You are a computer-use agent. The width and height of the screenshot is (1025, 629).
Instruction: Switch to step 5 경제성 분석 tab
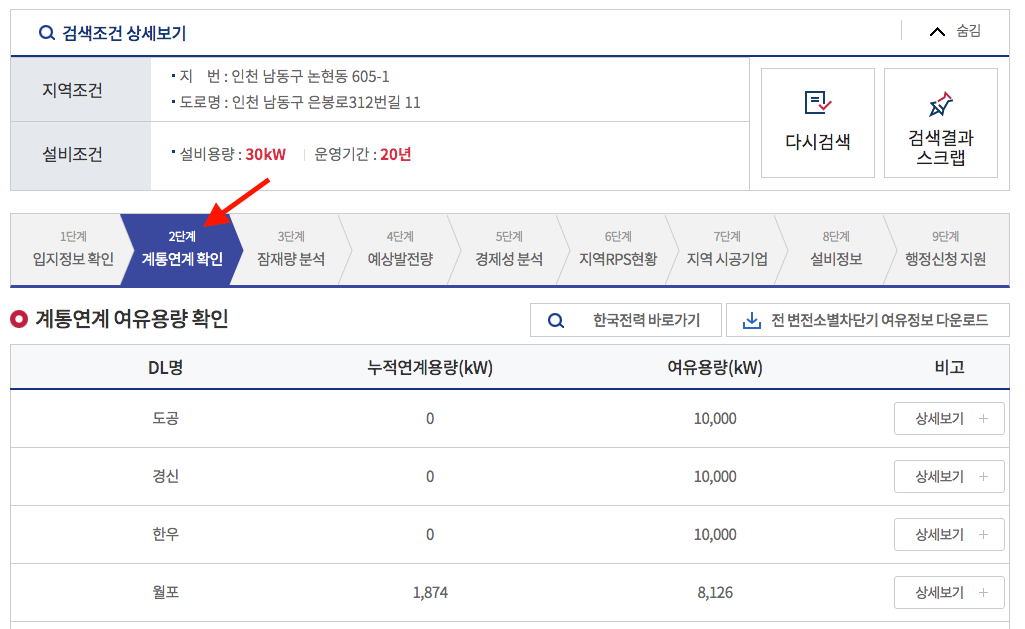coord(509,249)
